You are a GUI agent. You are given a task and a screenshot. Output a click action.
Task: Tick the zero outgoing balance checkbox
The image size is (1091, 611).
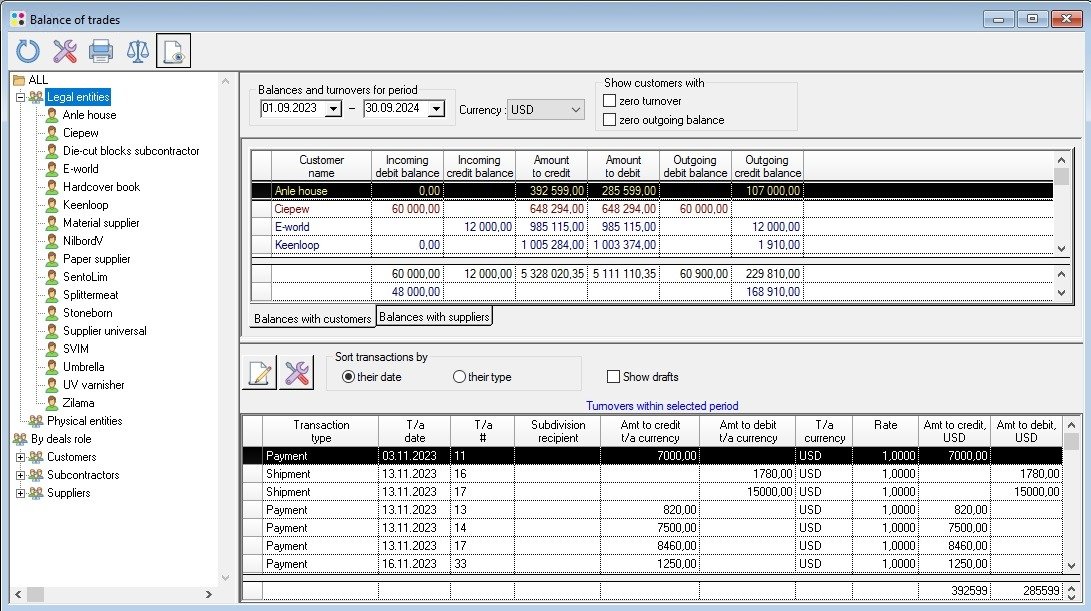(609, 120)
